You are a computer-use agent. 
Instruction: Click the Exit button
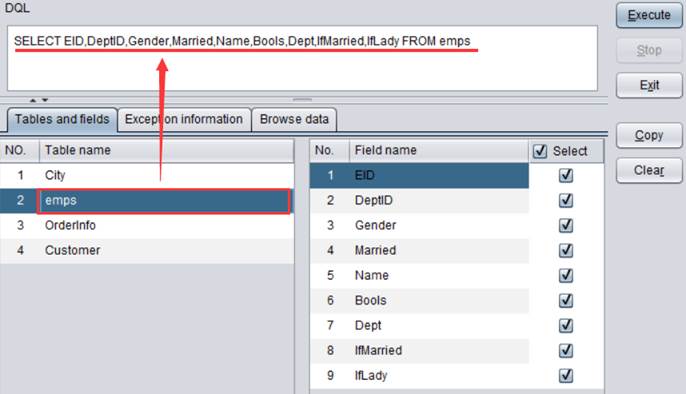point(649,85)
